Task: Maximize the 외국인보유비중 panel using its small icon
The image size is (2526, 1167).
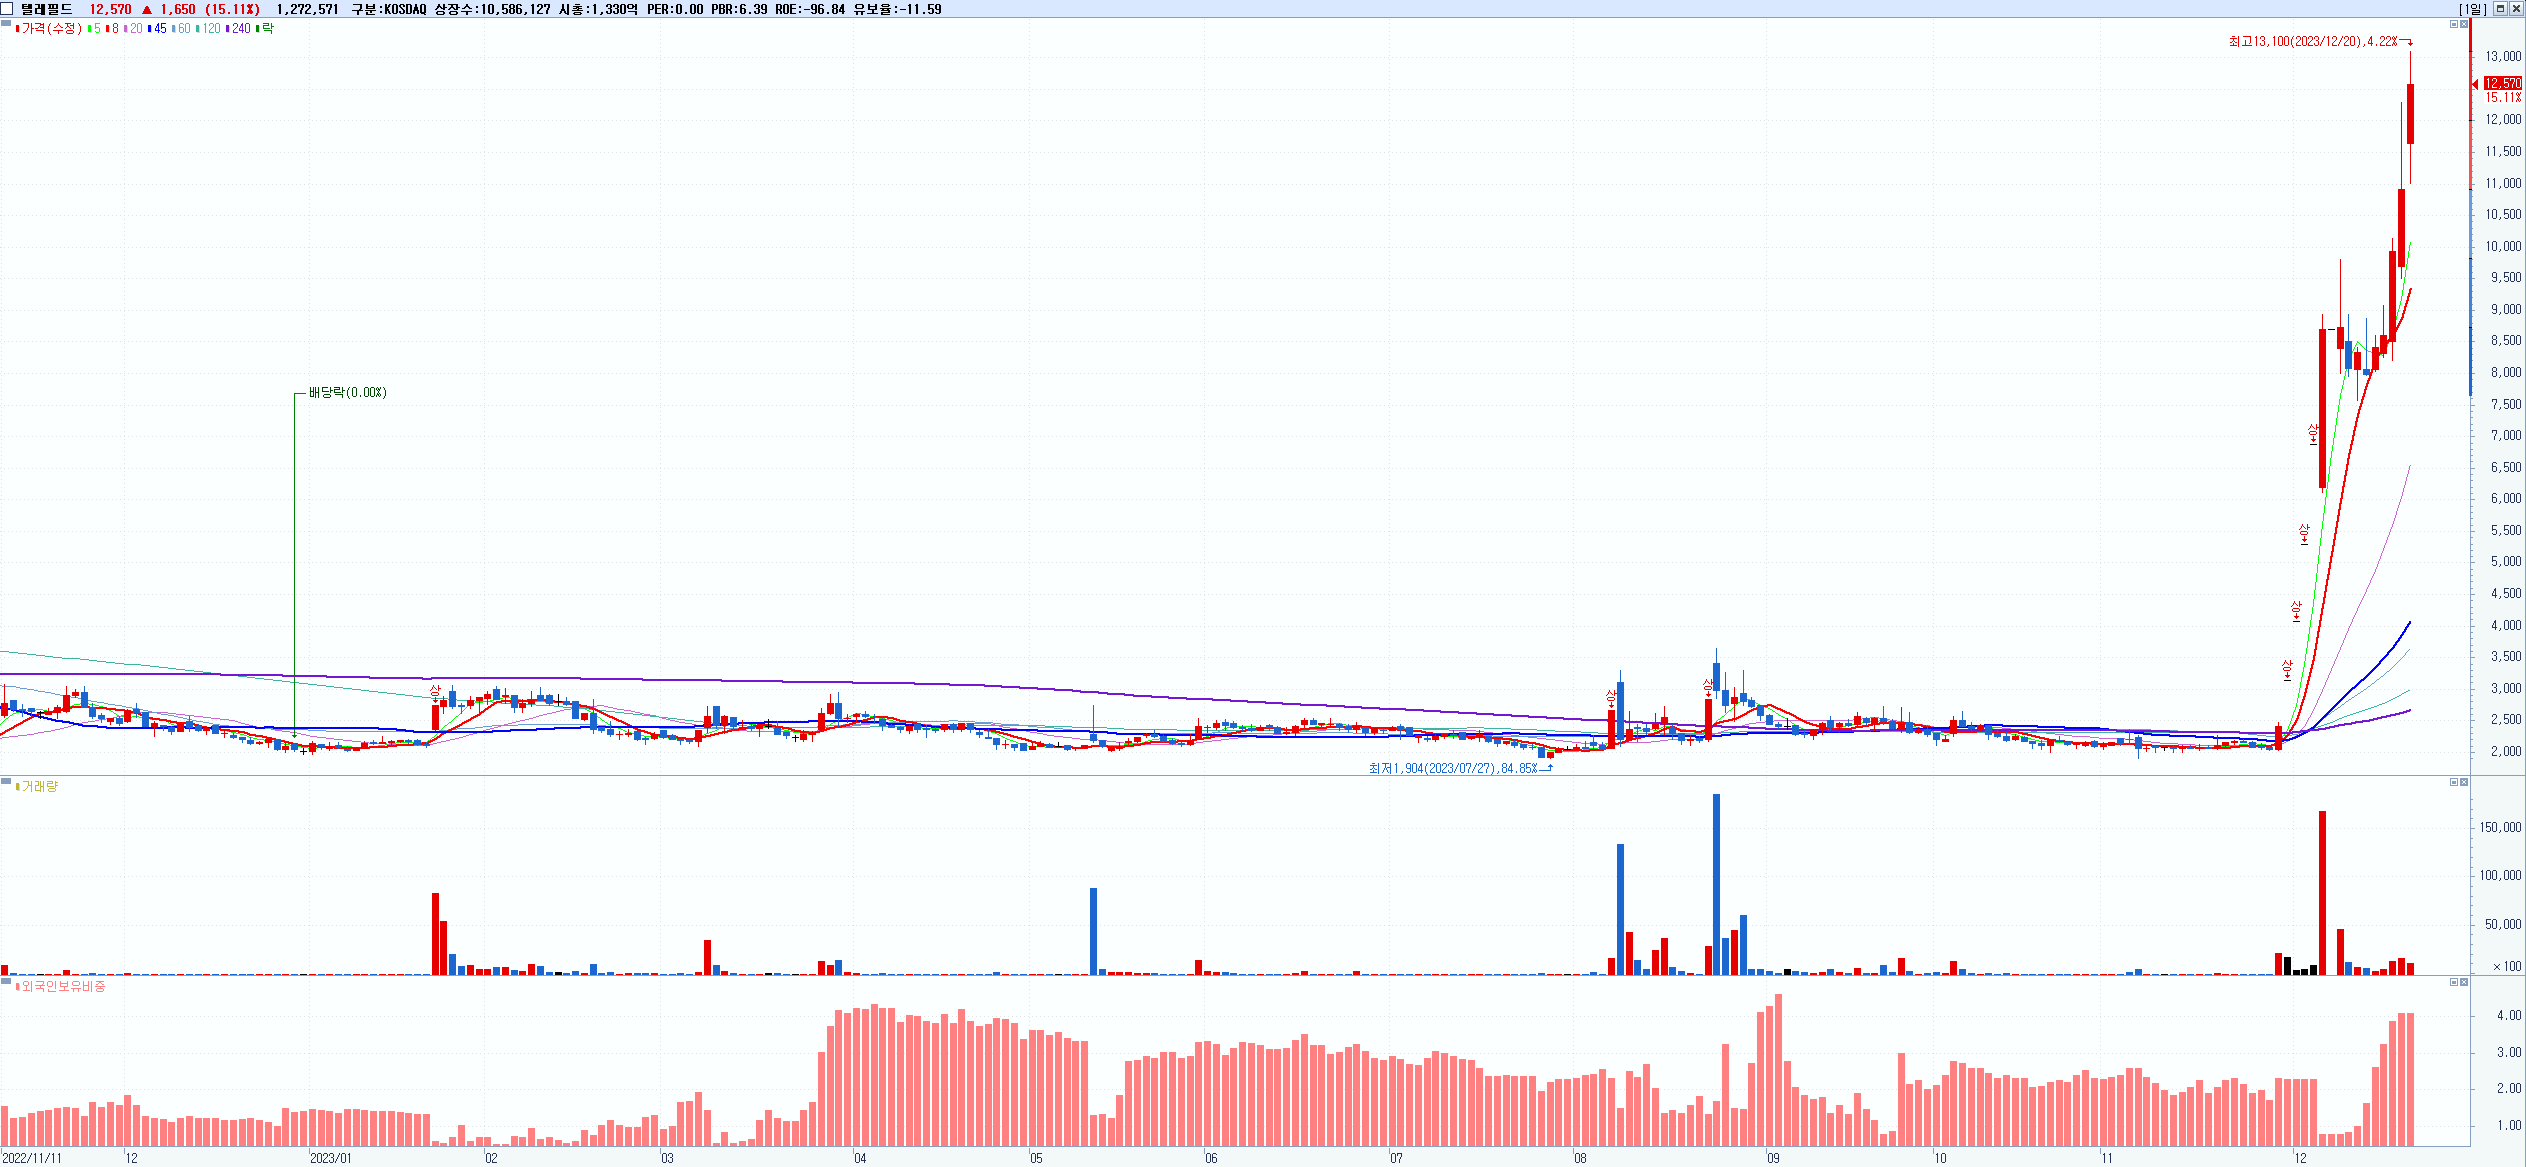Action: click(2453, 982)
